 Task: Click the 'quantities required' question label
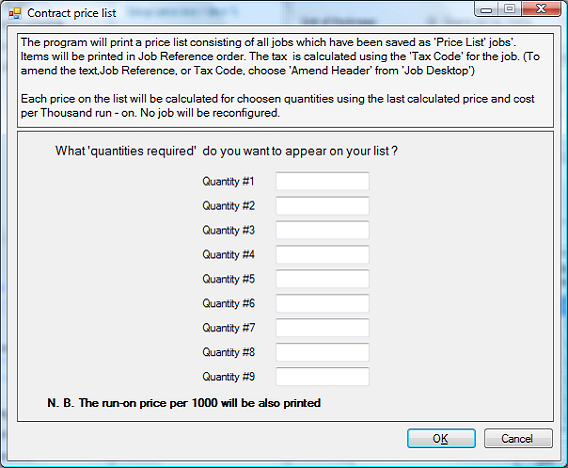(226, 151)
